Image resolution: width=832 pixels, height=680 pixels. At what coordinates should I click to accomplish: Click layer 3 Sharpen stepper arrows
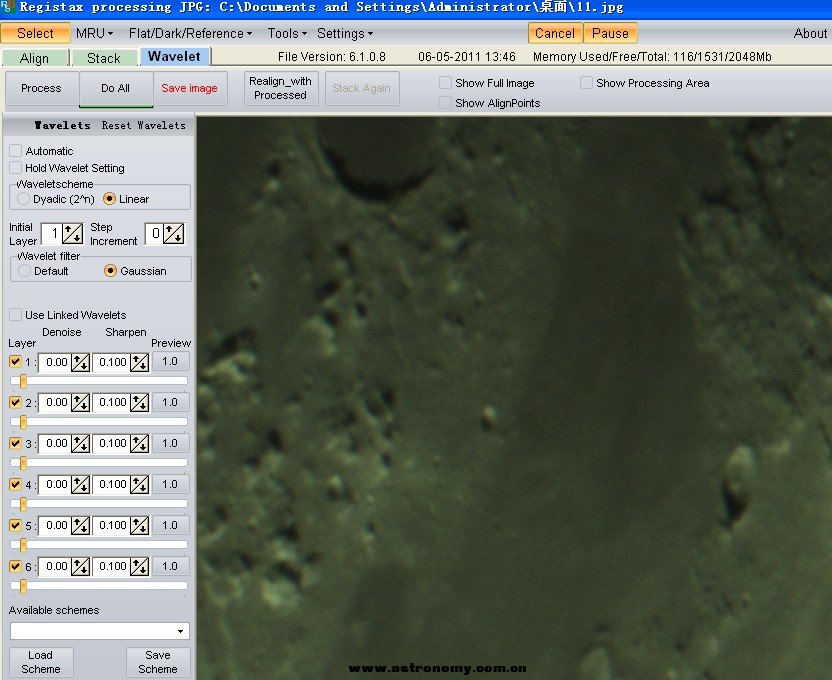coord(140,444)
